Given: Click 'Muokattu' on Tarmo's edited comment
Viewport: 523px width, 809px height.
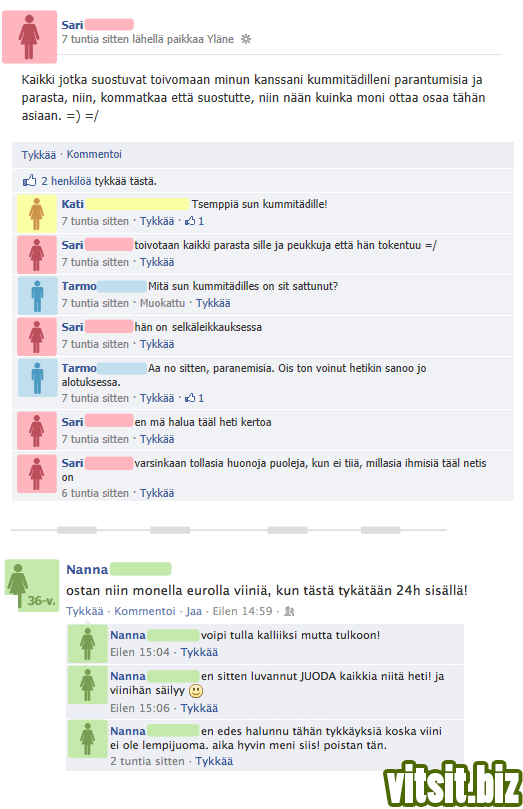Looking at the screenshot, I should click(x=162, y=303).
